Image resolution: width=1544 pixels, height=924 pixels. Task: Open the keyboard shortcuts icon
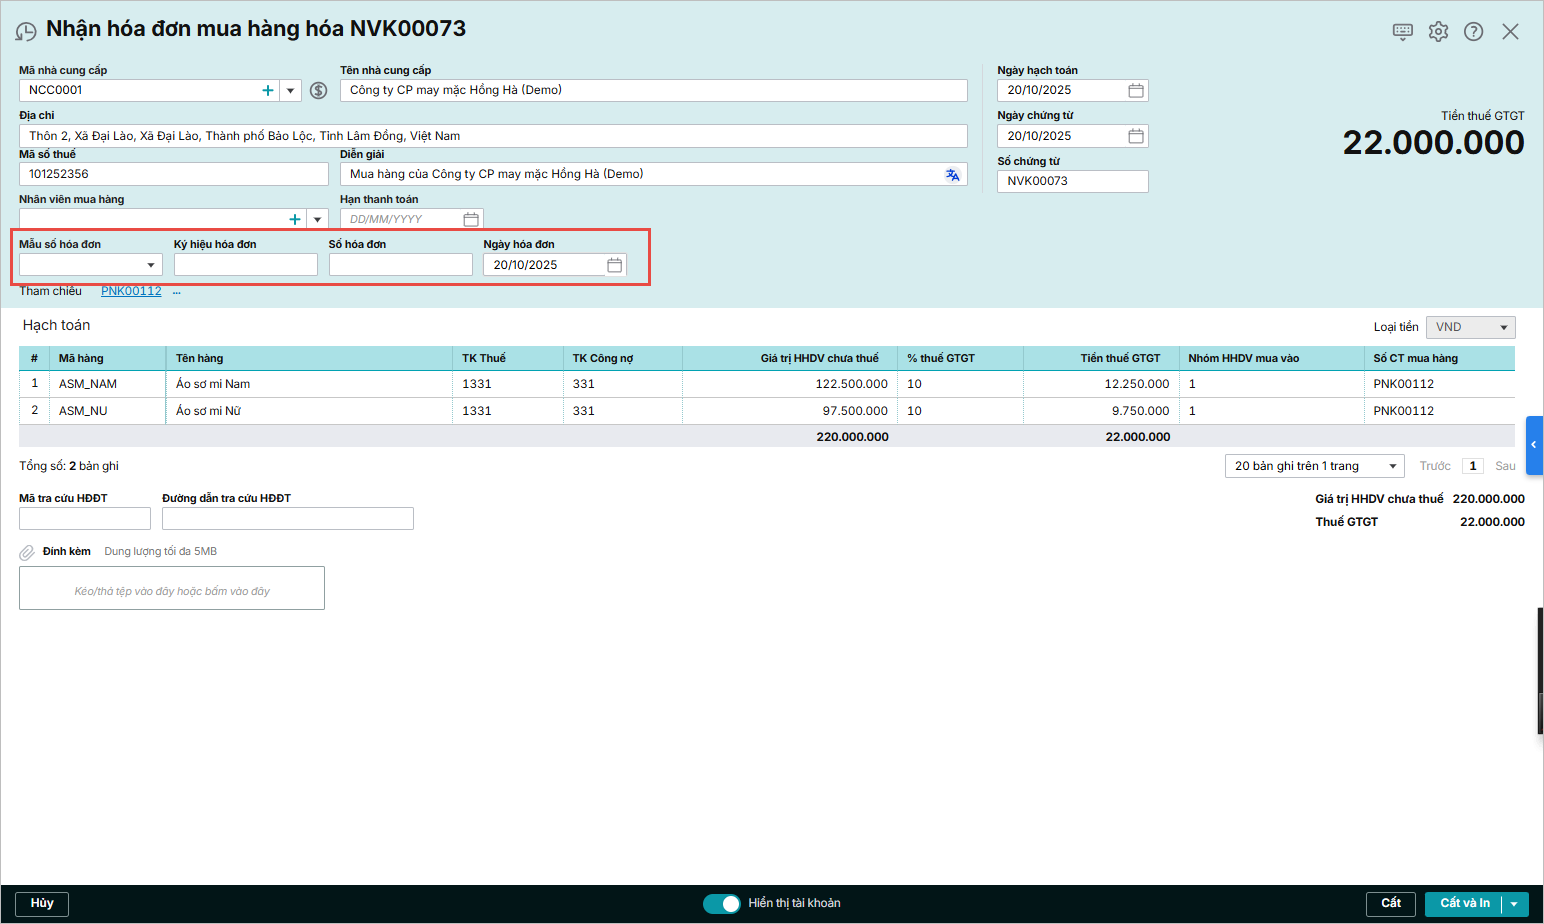click(1403, 32)
